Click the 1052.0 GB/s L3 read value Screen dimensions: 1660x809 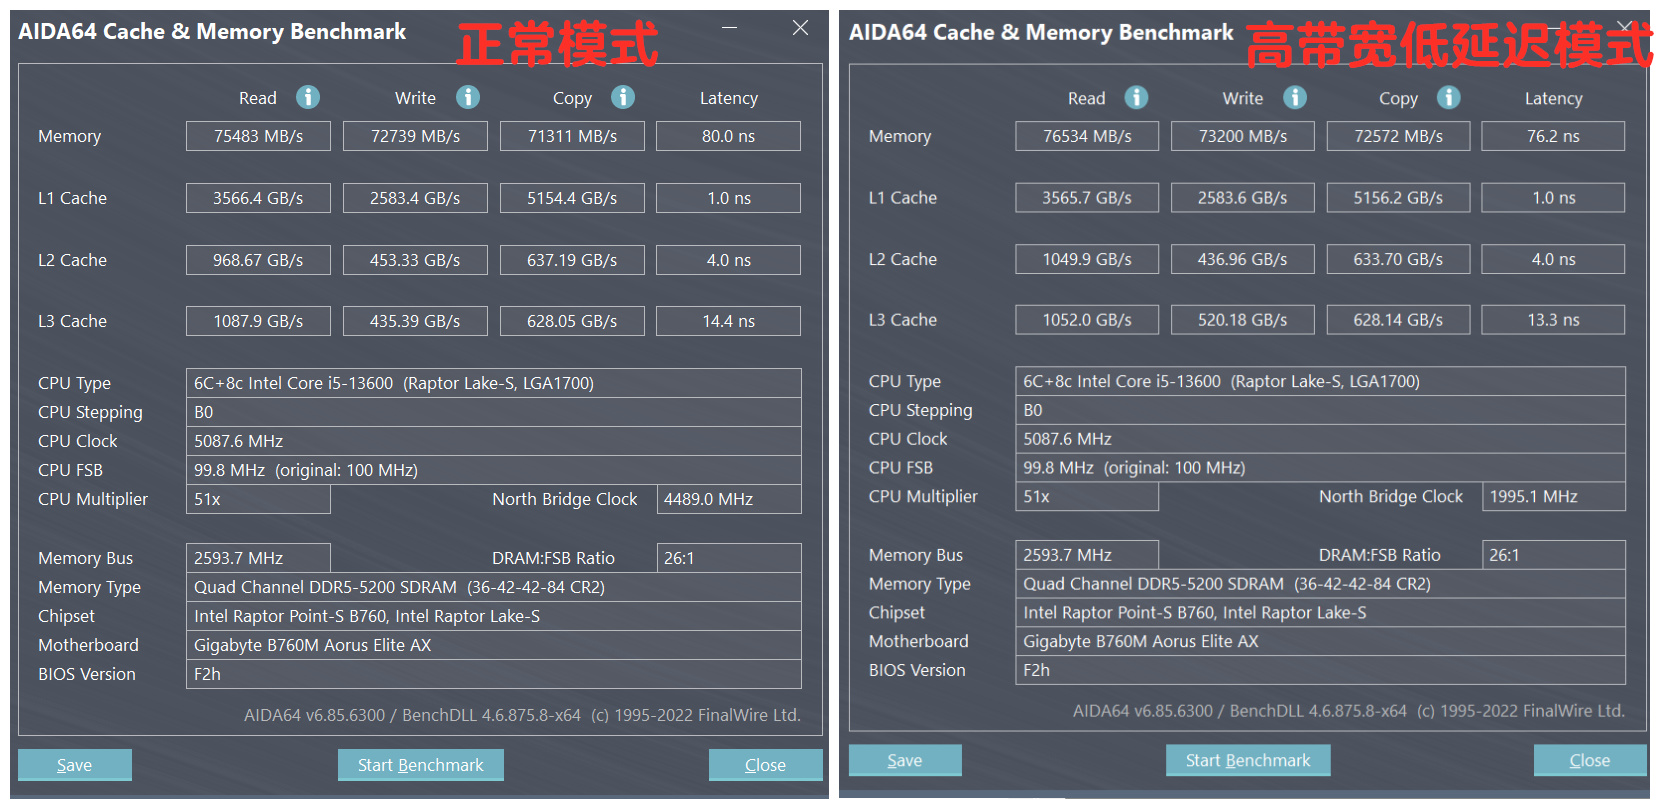click(1087, 320)
